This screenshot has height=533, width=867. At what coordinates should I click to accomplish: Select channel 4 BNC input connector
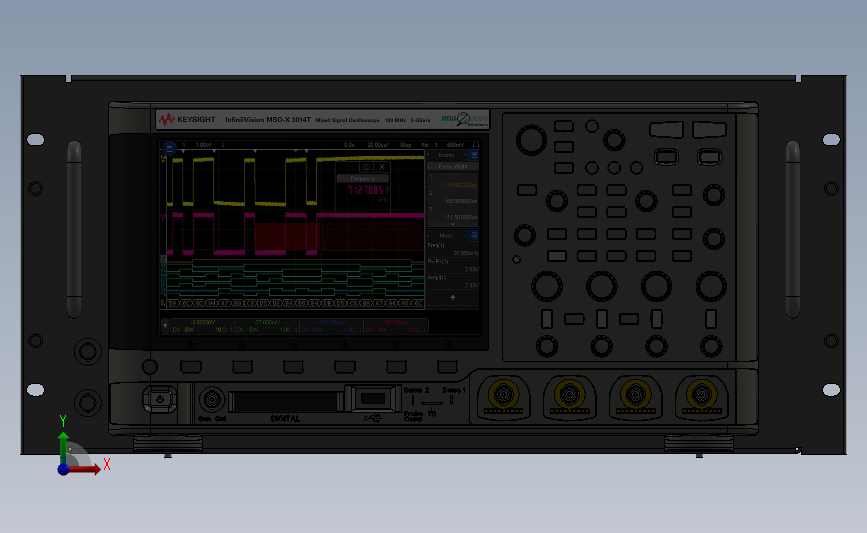click(x=701, y=394)
